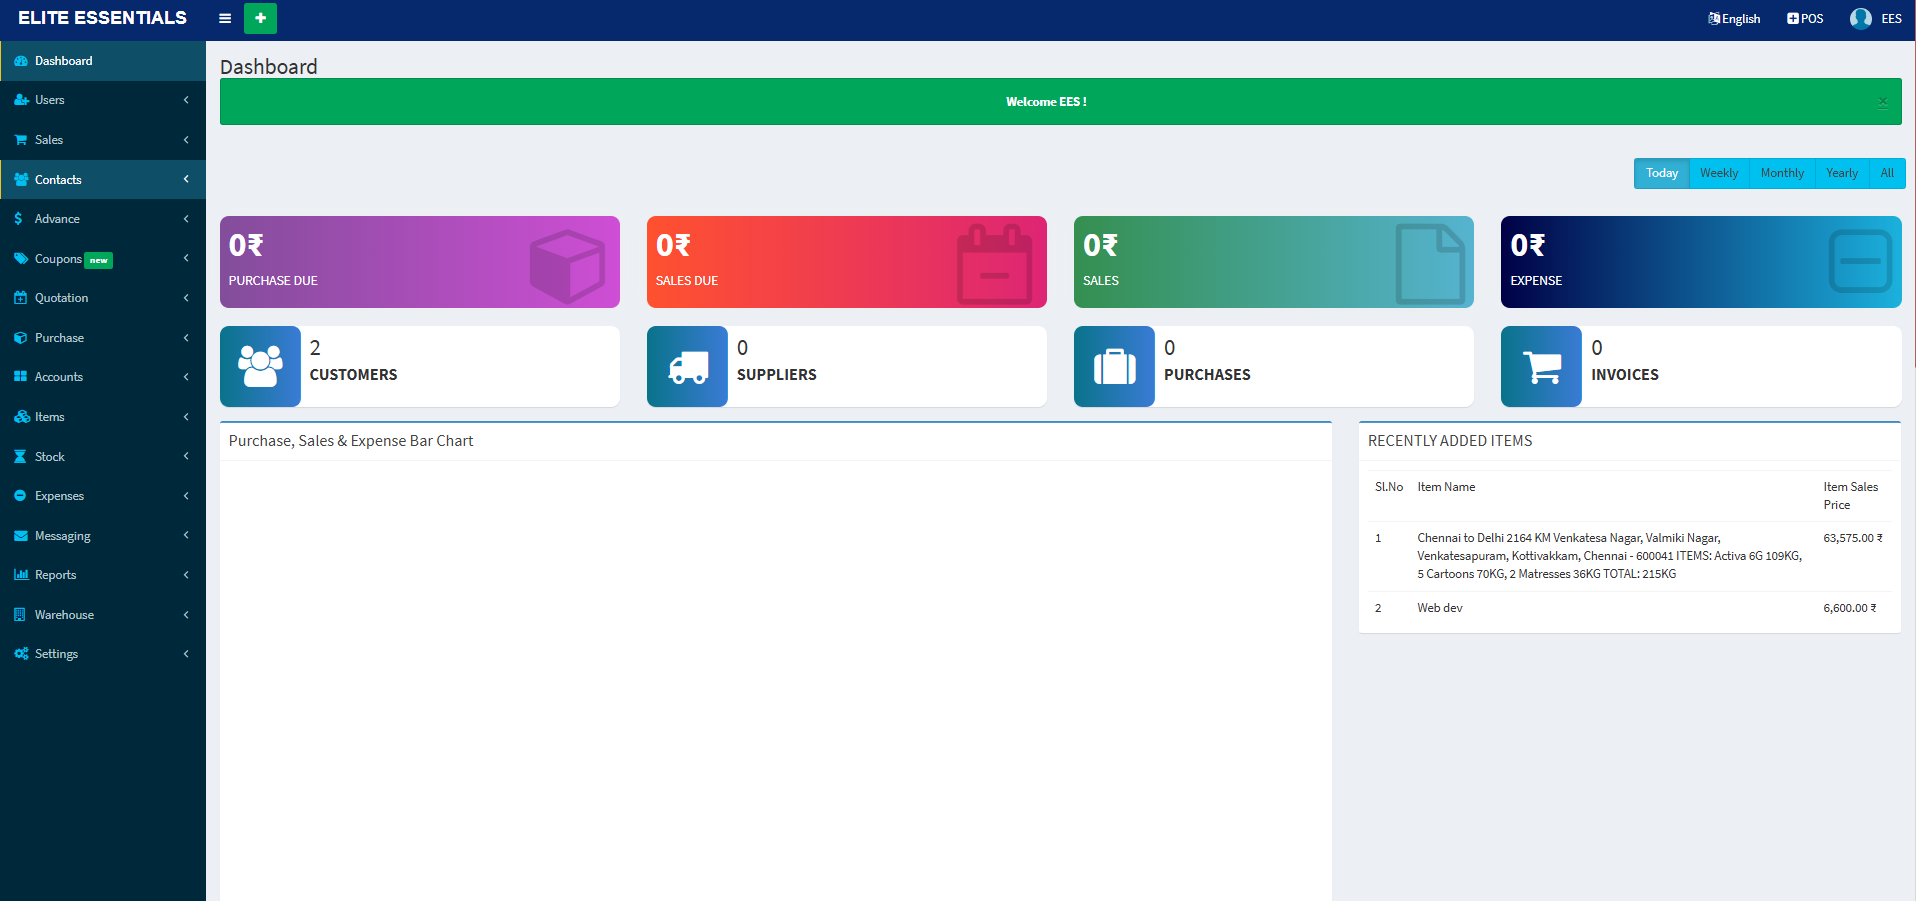Click the Messaging envelope icon in sidebar

[x=20, y=536]
